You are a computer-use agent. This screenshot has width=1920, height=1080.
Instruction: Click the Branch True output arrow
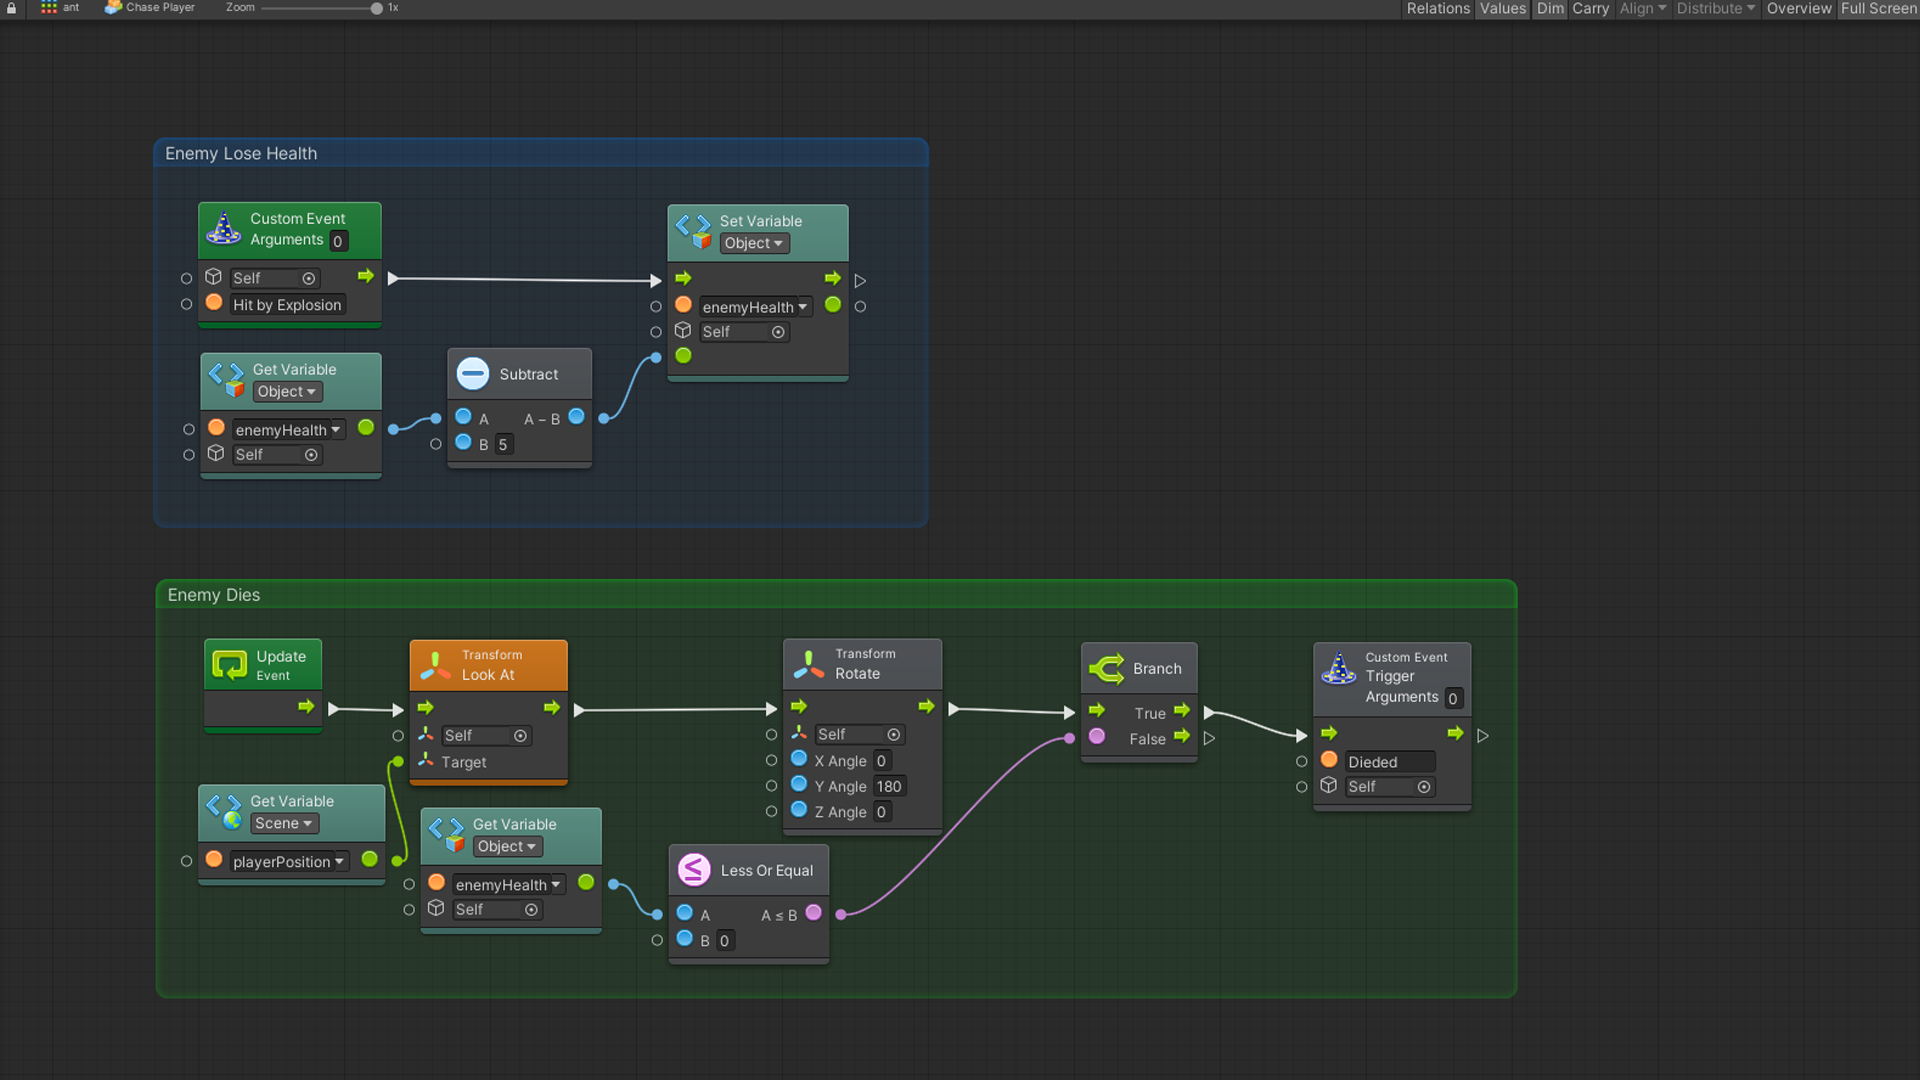1182,711
